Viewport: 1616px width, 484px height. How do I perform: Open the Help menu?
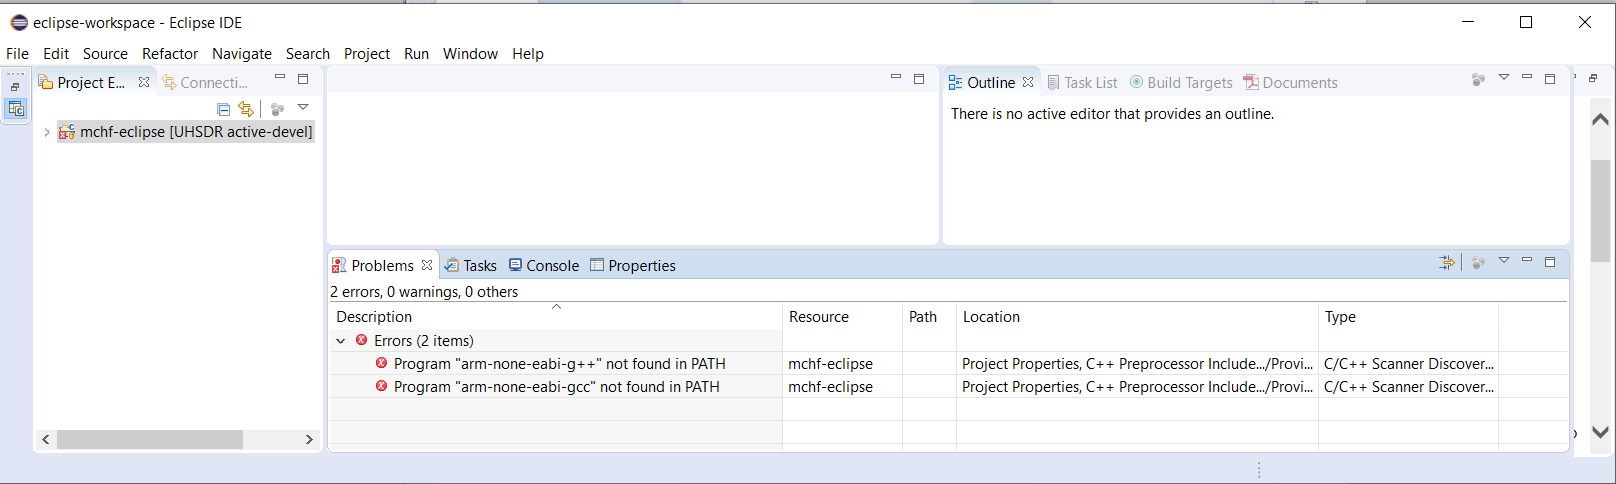point(528,54)
